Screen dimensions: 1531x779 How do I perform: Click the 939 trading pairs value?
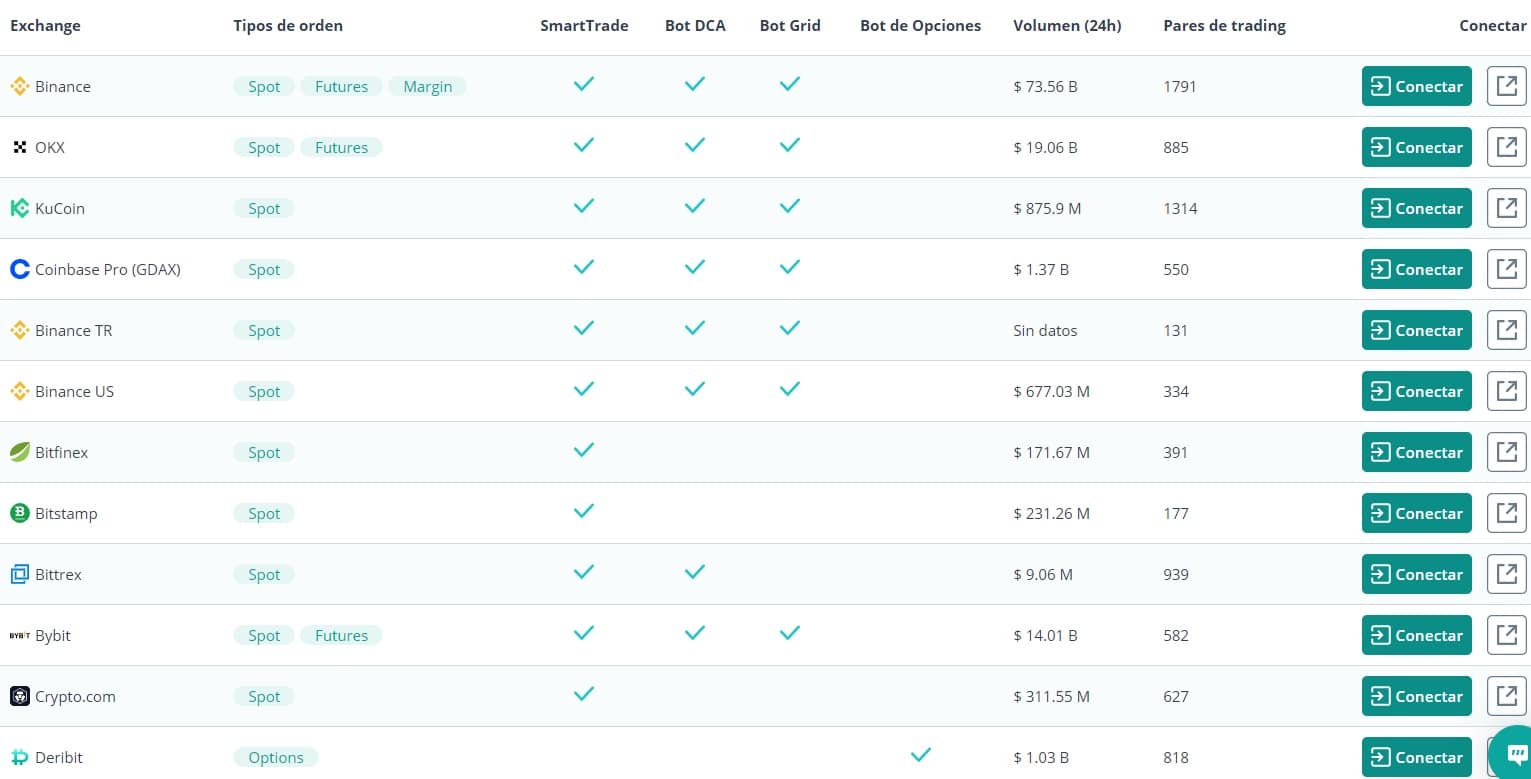(1176, 574)
